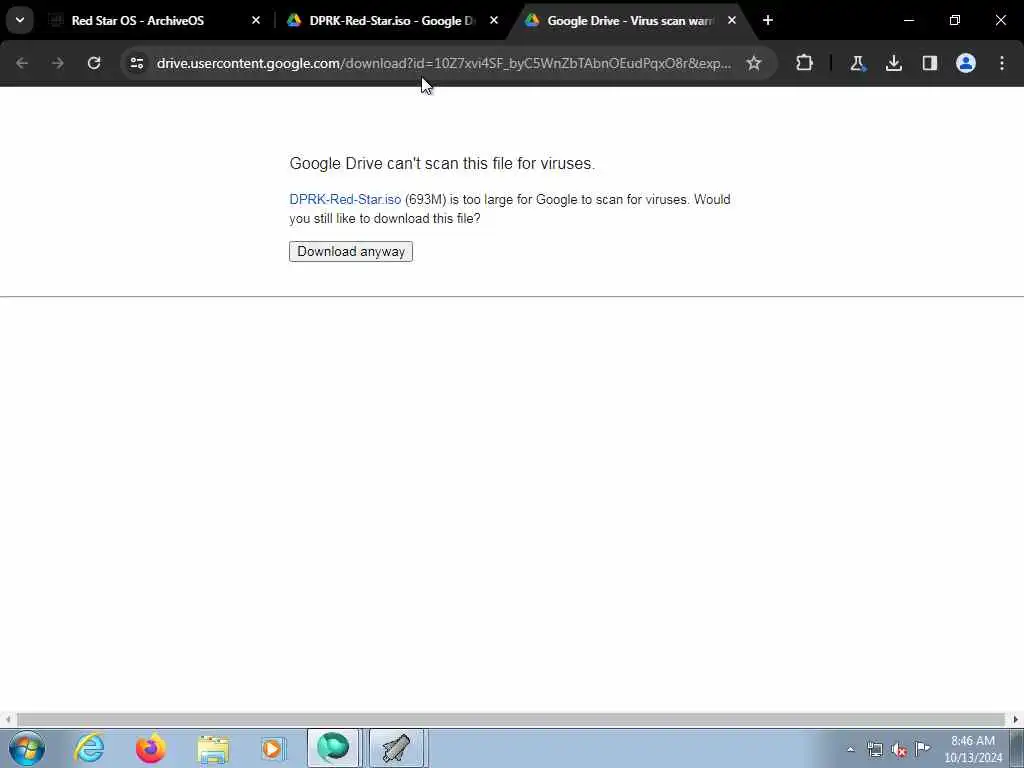Focus the address bar URL
Viewport: 1024px width, 768px height.
point(444,63)
